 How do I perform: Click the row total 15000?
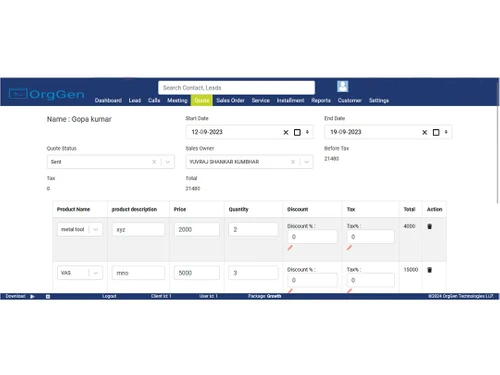point(411,270)
